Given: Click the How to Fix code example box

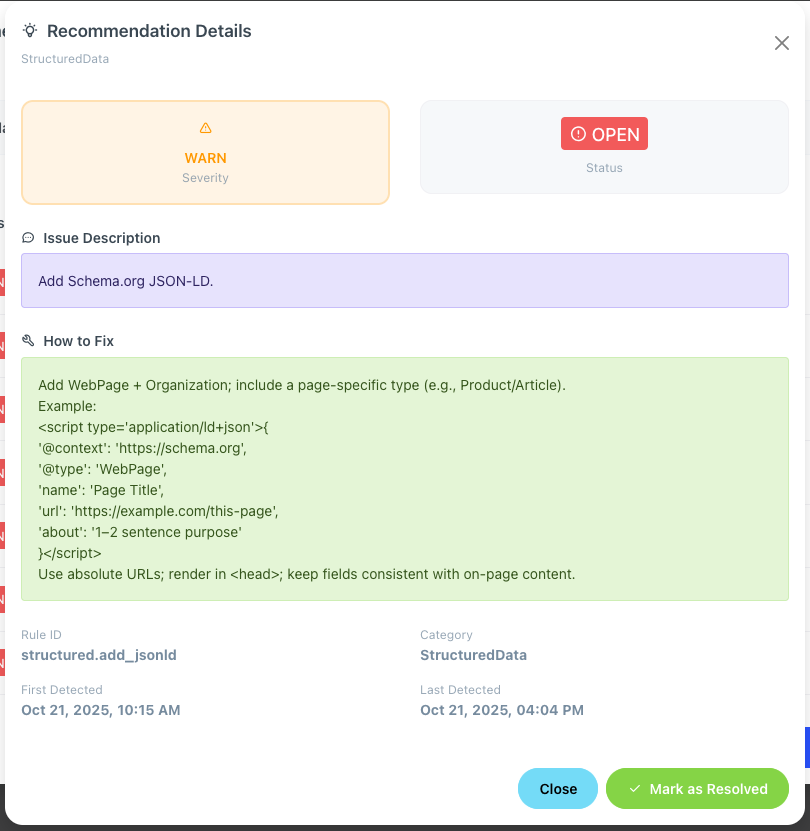Looking at the screenshot, I should [x=404, y=479].
